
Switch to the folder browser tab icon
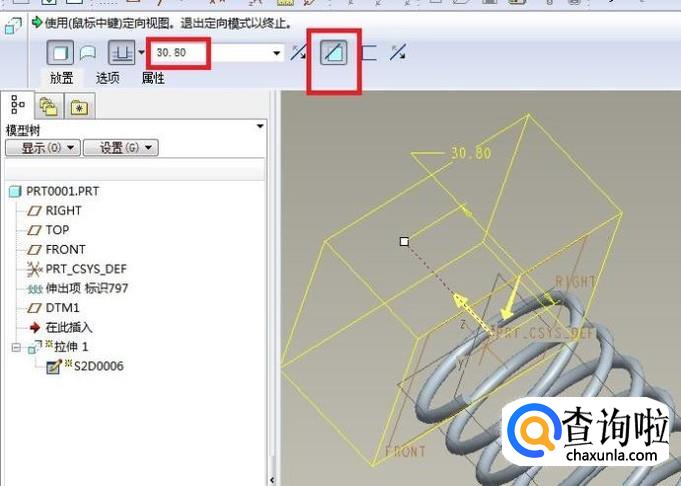49,107
